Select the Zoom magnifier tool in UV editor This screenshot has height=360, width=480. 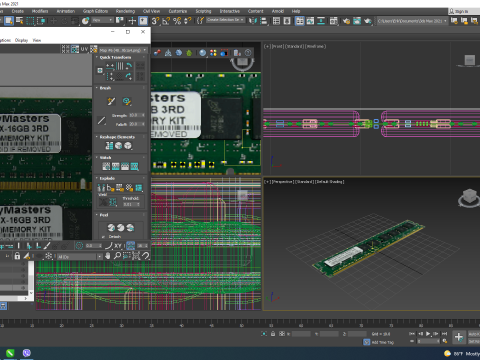click(117, 256)
